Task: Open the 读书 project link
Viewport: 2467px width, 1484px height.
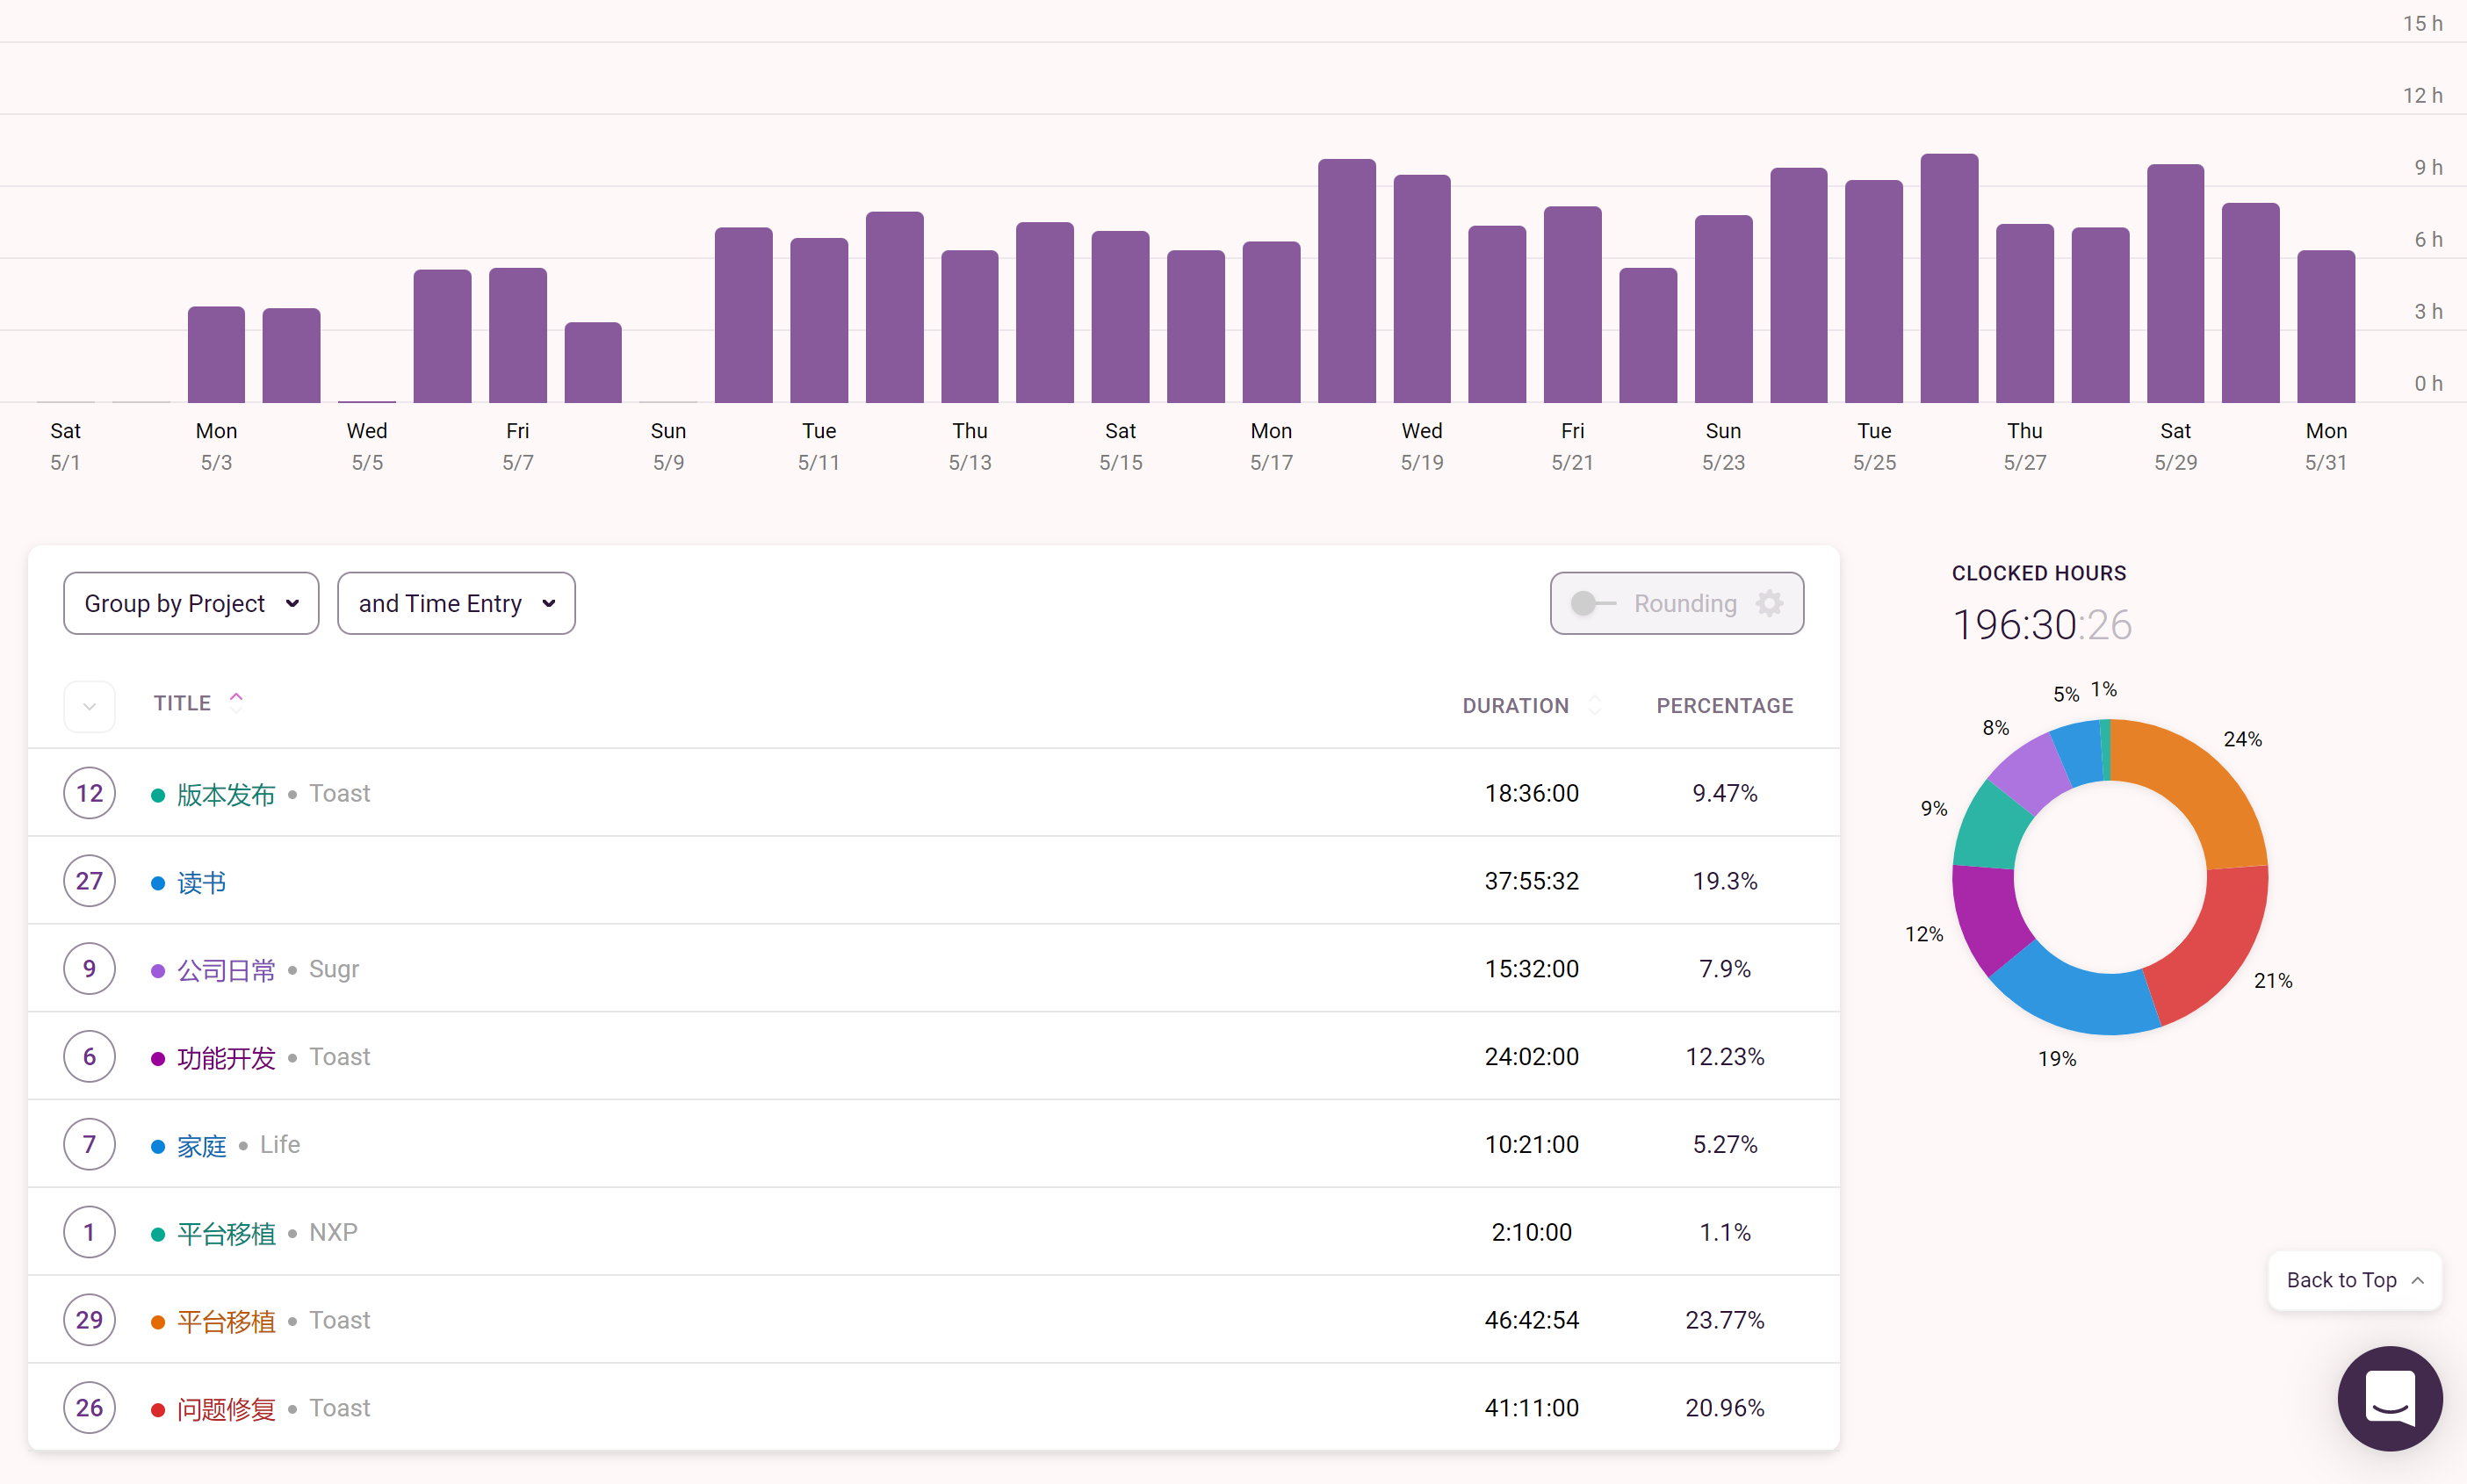Action: tap(201, 882)
